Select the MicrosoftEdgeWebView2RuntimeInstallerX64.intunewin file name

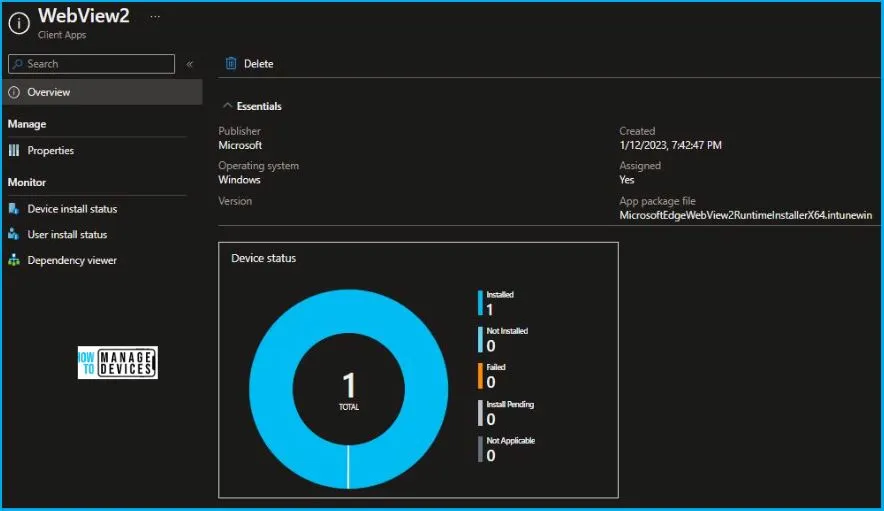coord(745,215)
